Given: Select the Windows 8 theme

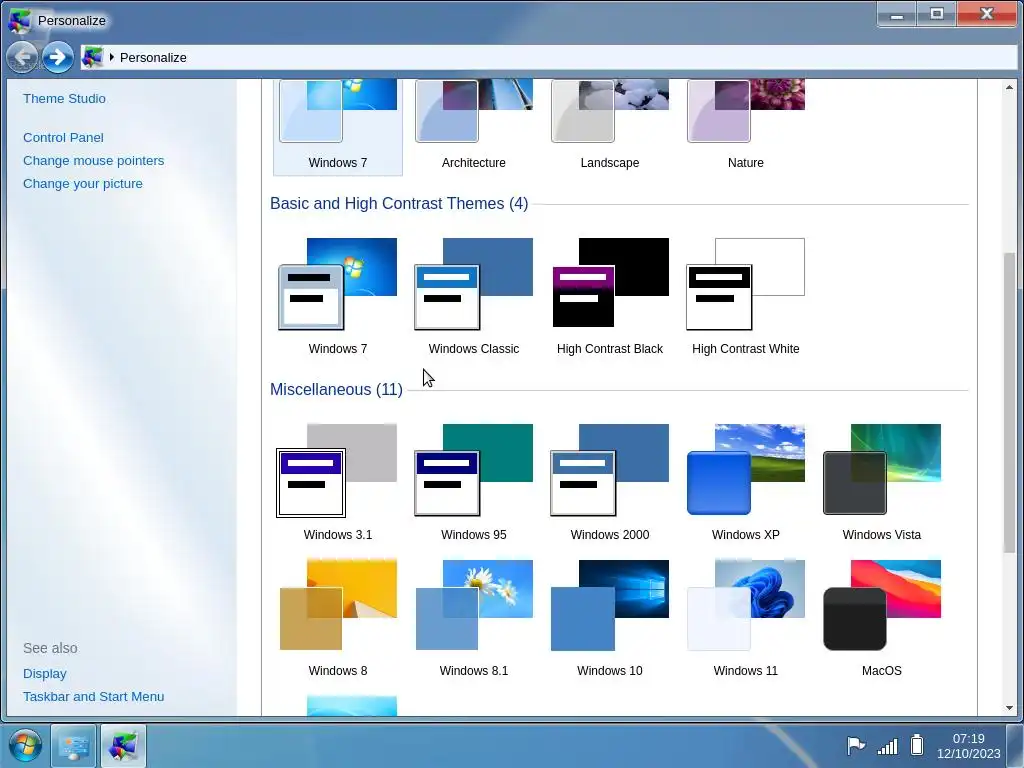Looking at the screenshot, I should click(x=338, y=605).
